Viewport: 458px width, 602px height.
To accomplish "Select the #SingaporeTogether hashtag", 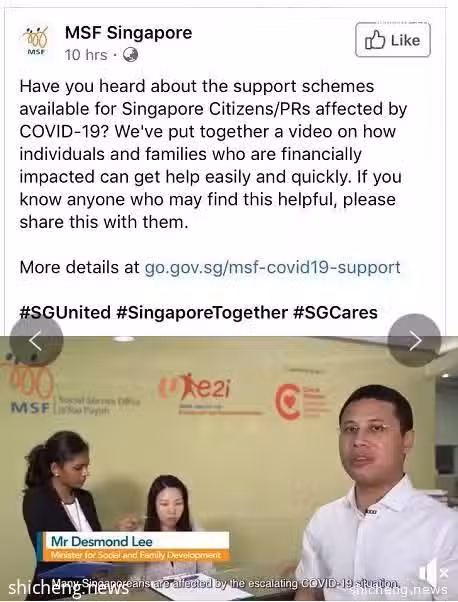I will point(202,312).
